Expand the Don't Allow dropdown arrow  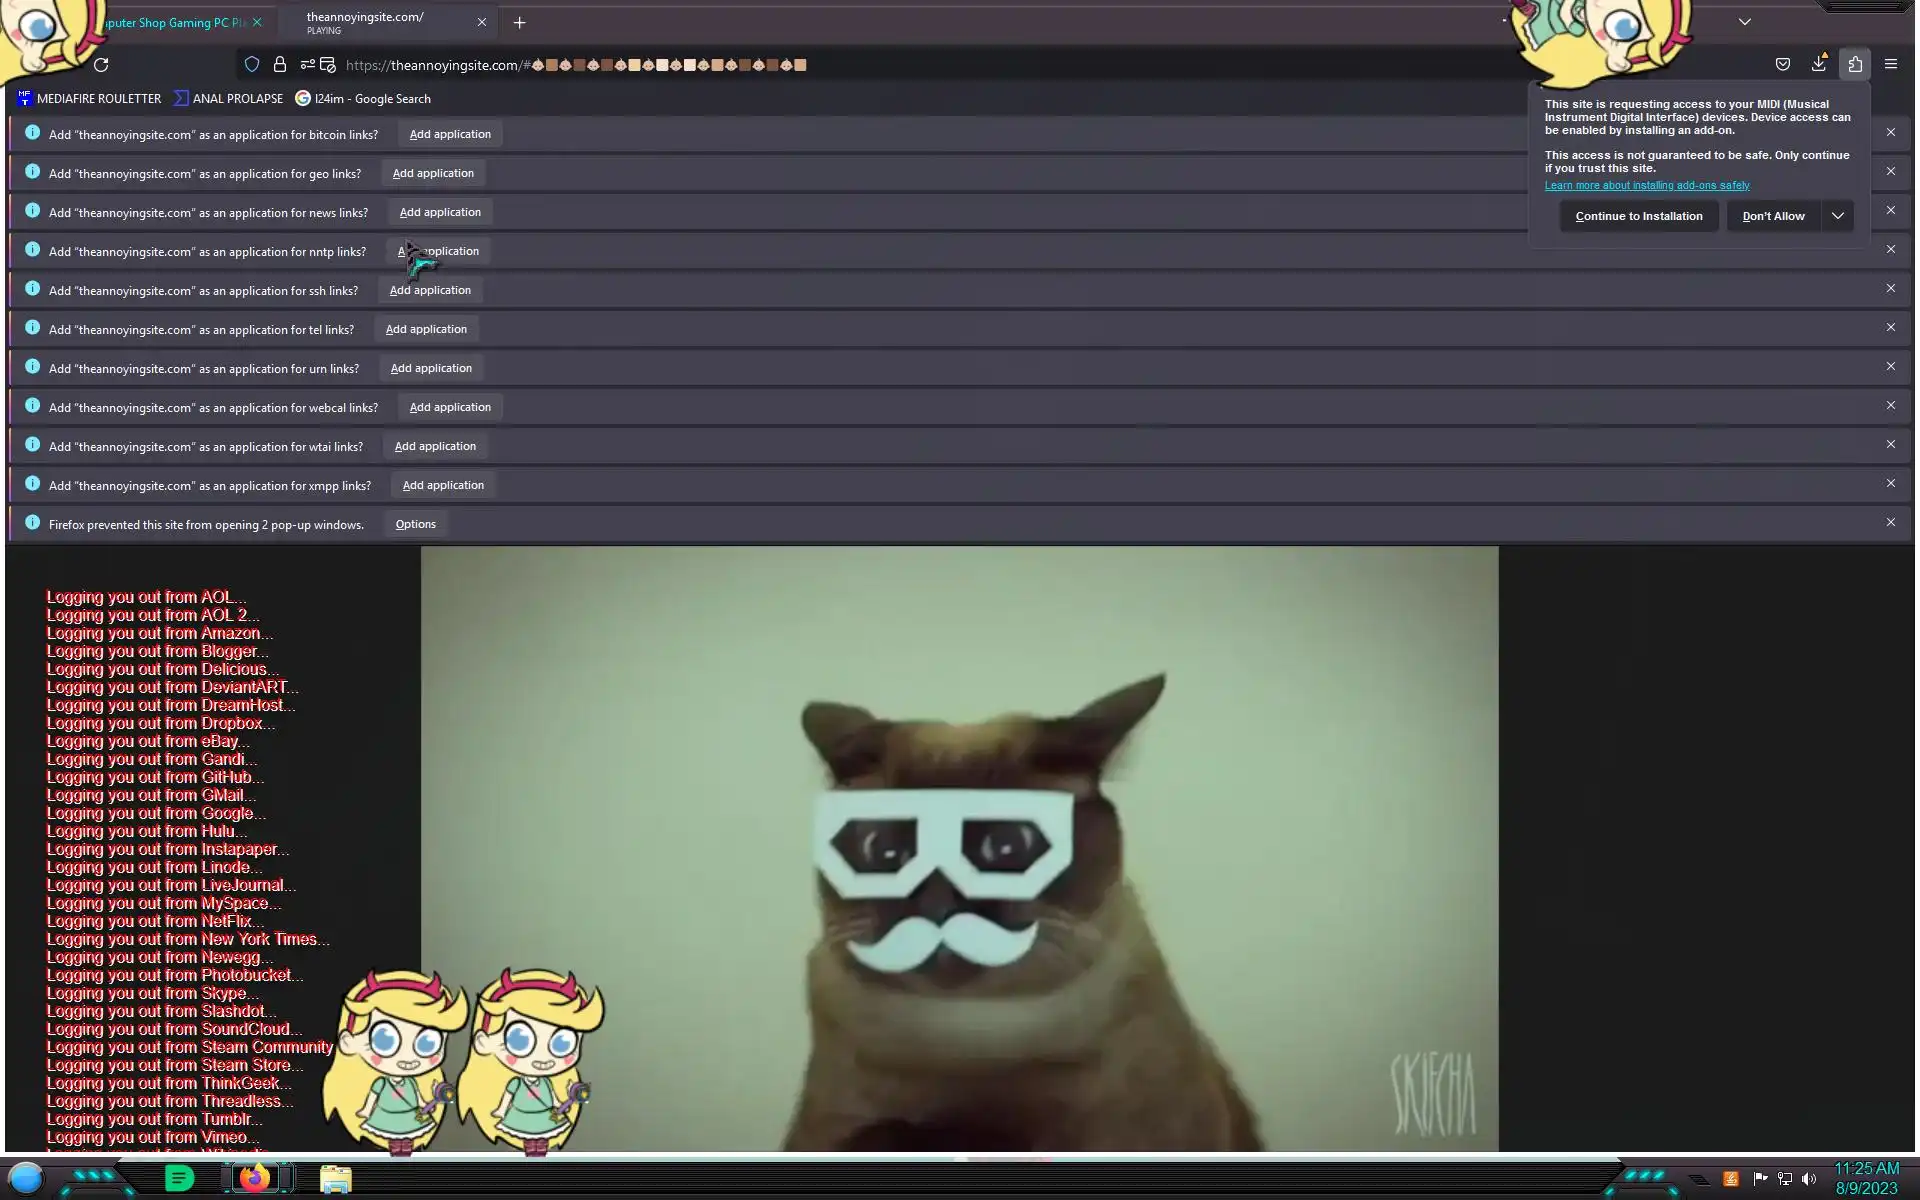tap(1837, 216)
